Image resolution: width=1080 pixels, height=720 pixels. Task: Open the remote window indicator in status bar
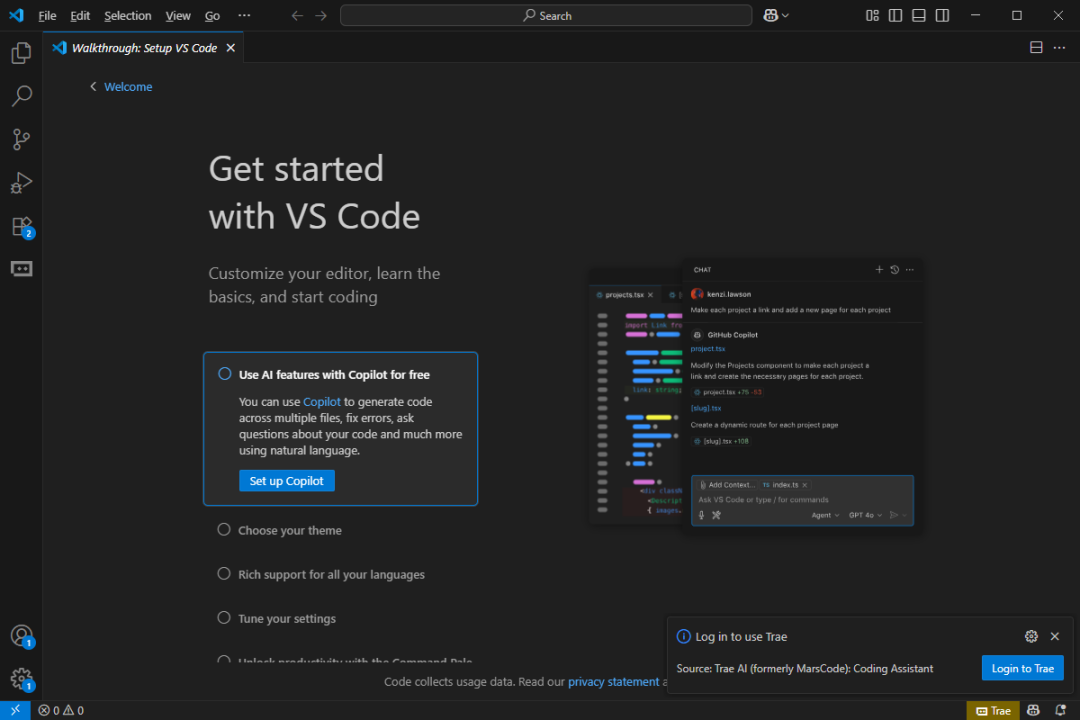(x=15, y=710)
